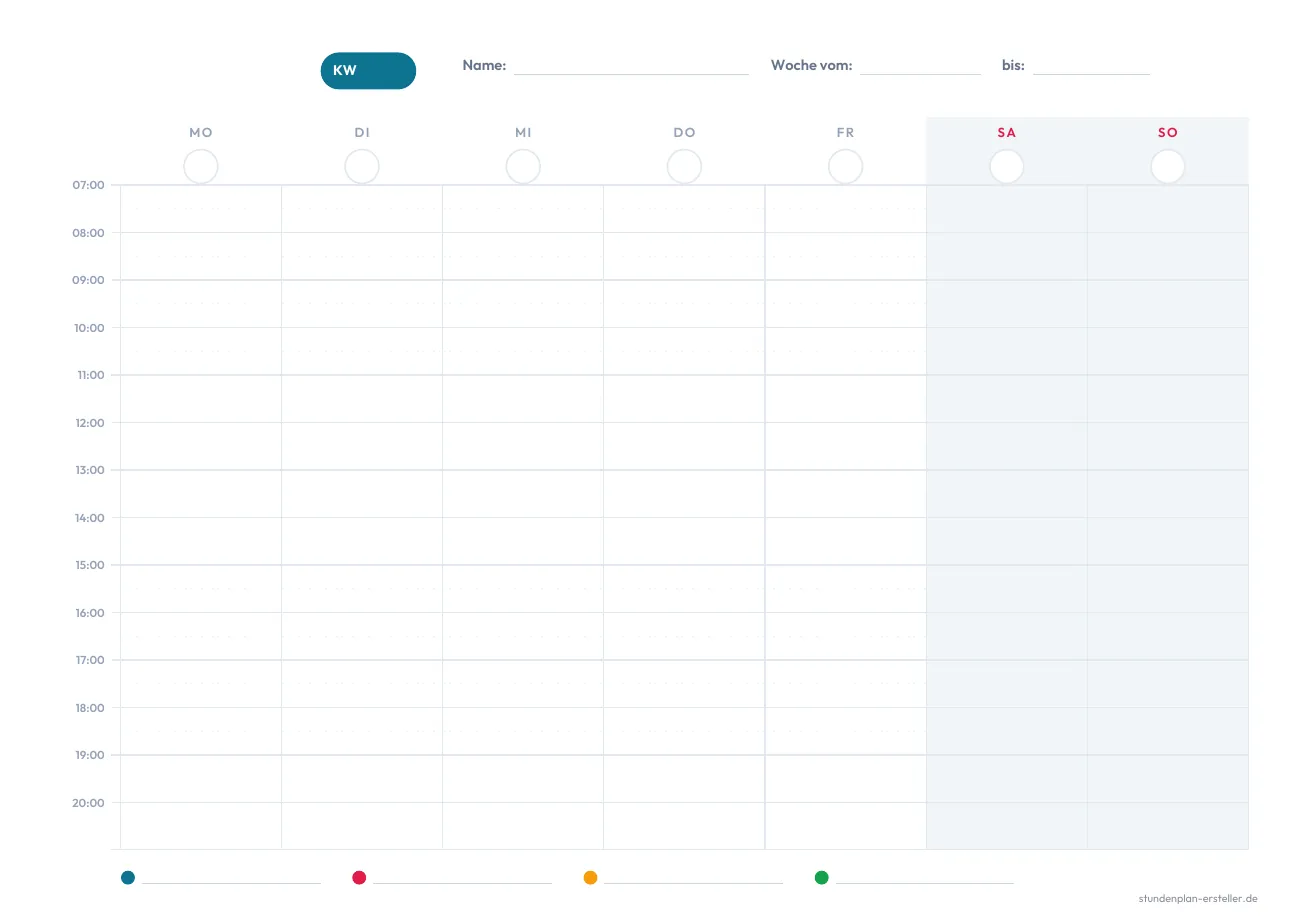Click the orange legend dot
This screenshot has height=918, width=1298.
coord(590,877)
